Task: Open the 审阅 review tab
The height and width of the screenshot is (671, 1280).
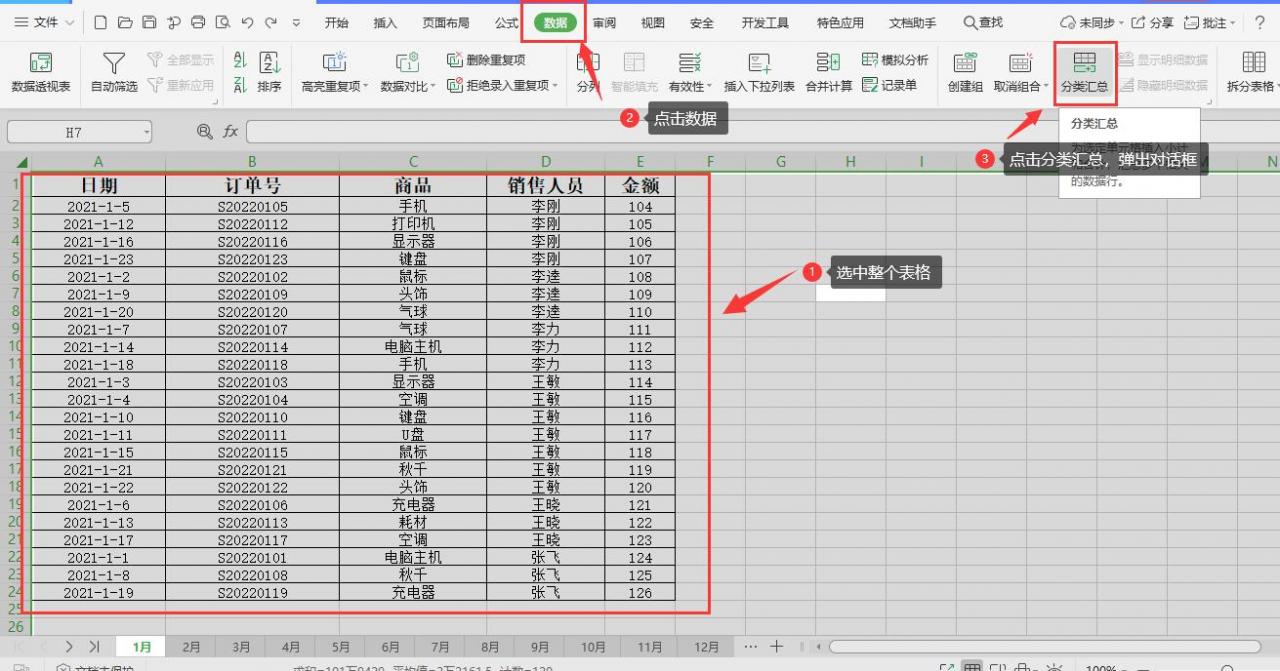Action: 604,21
